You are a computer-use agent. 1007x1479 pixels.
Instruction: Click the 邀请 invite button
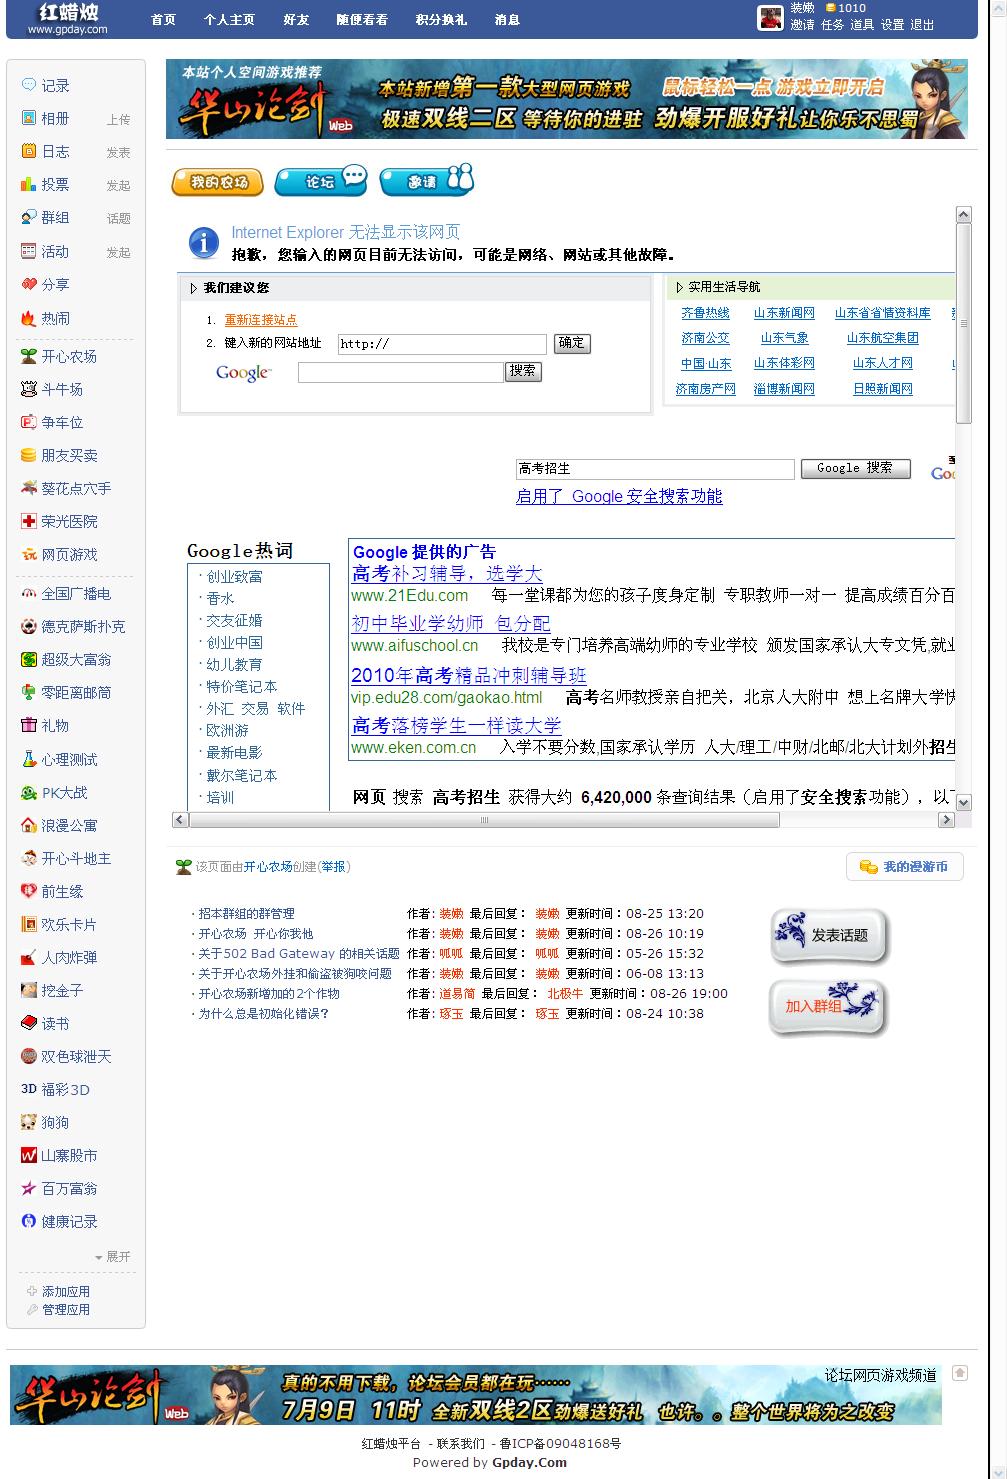[x=426, y=180]
